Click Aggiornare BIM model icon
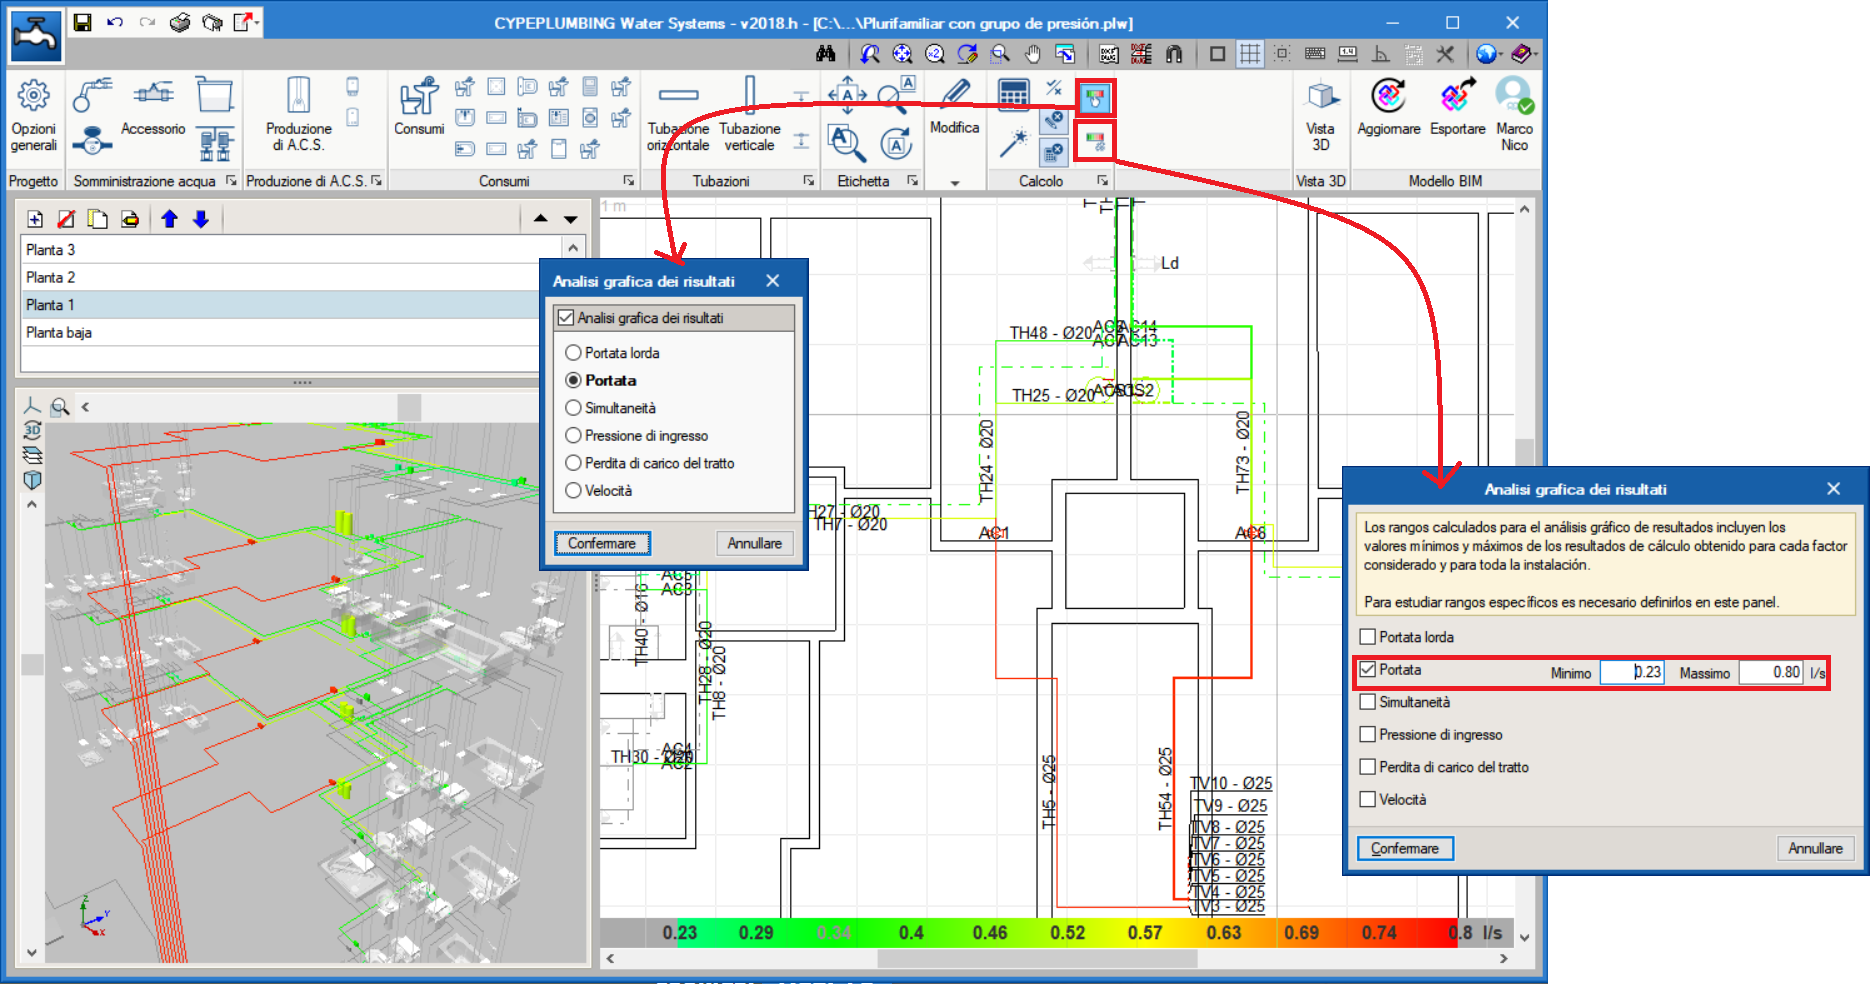 pyautogui.click(x=1388, y=106)
